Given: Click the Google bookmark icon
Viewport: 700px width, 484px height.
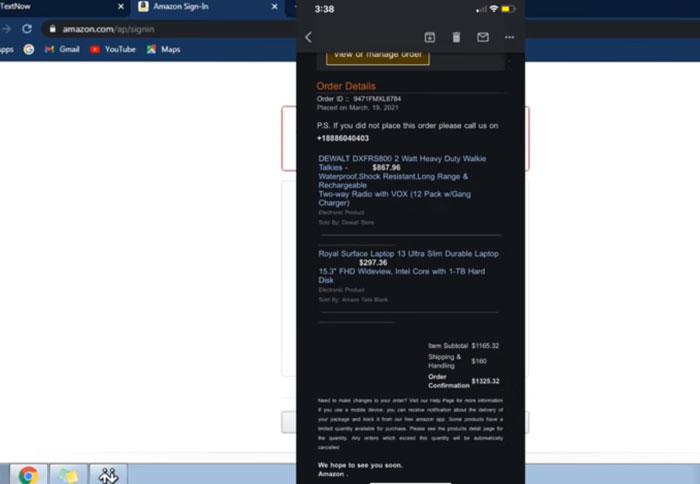Looking at the screenshot, I should pyautogui.click(x=29, y=49).
